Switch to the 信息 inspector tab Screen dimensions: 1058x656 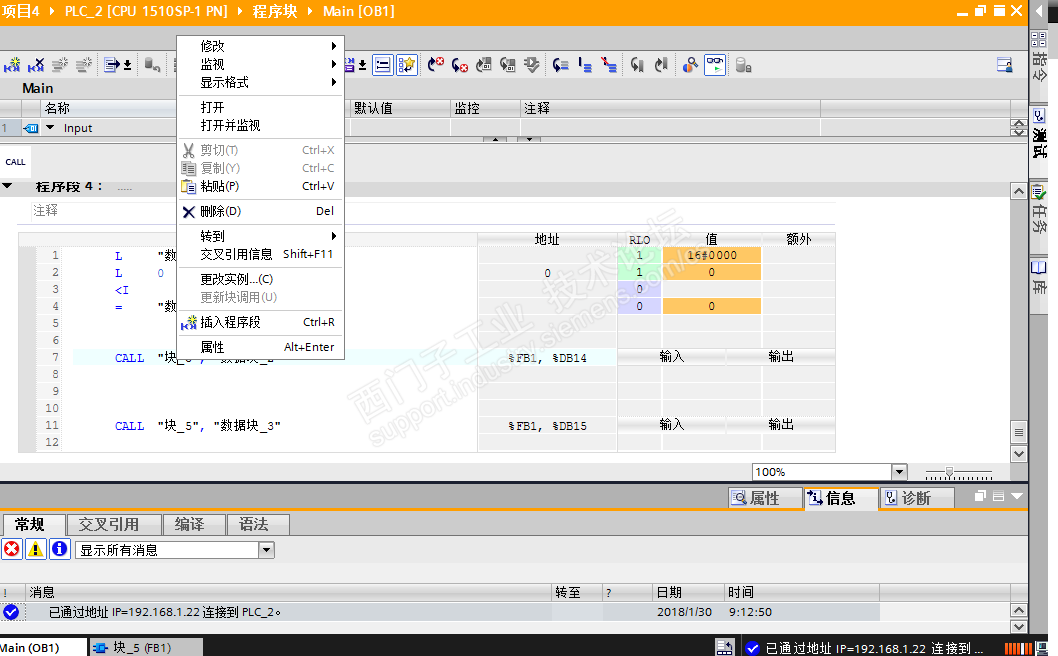[x=841, y=498]
